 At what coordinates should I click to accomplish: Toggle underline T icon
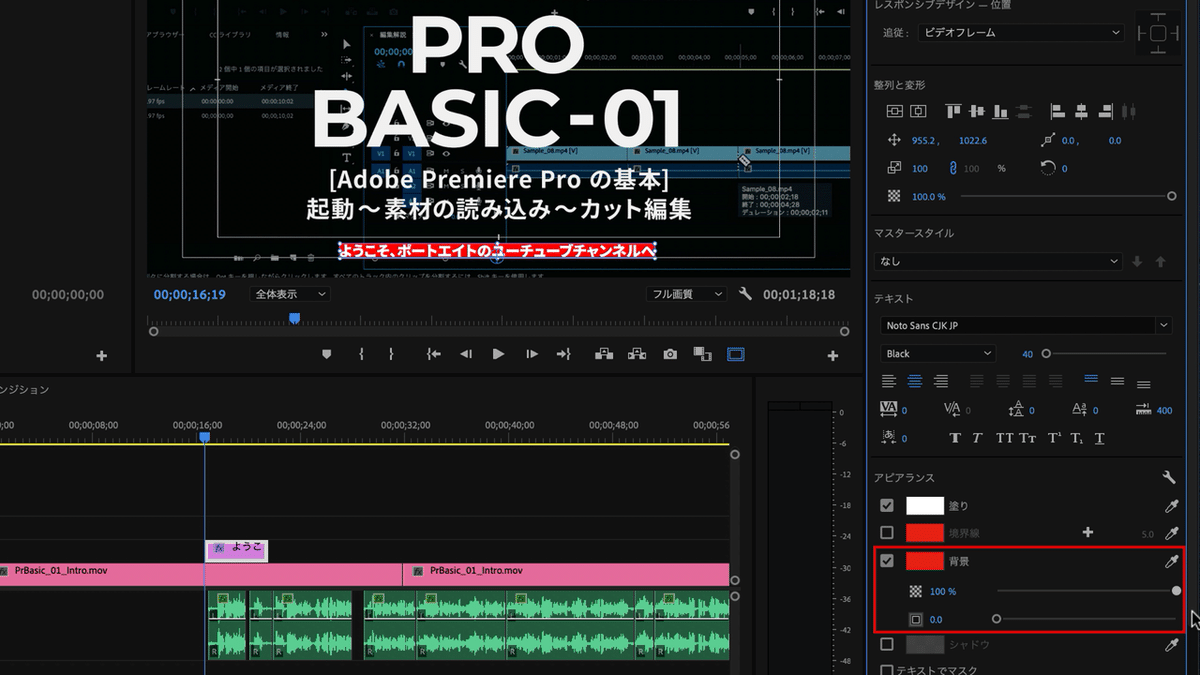pos(1100,438)
